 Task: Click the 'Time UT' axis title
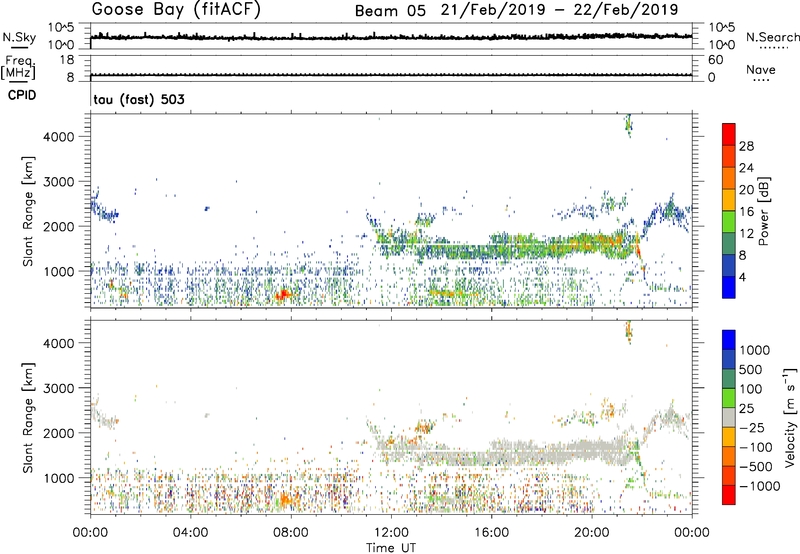coord(391,548)
